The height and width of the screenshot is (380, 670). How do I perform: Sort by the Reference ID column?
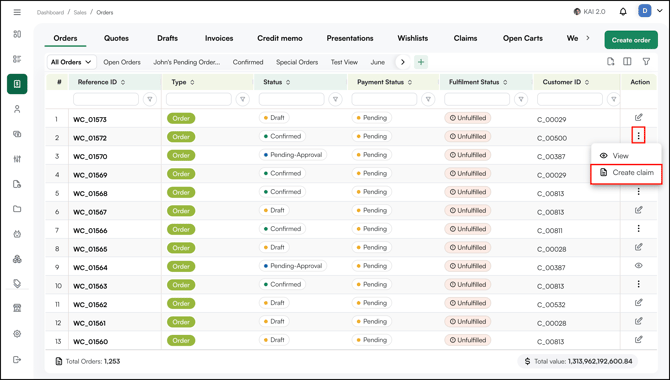101,82
